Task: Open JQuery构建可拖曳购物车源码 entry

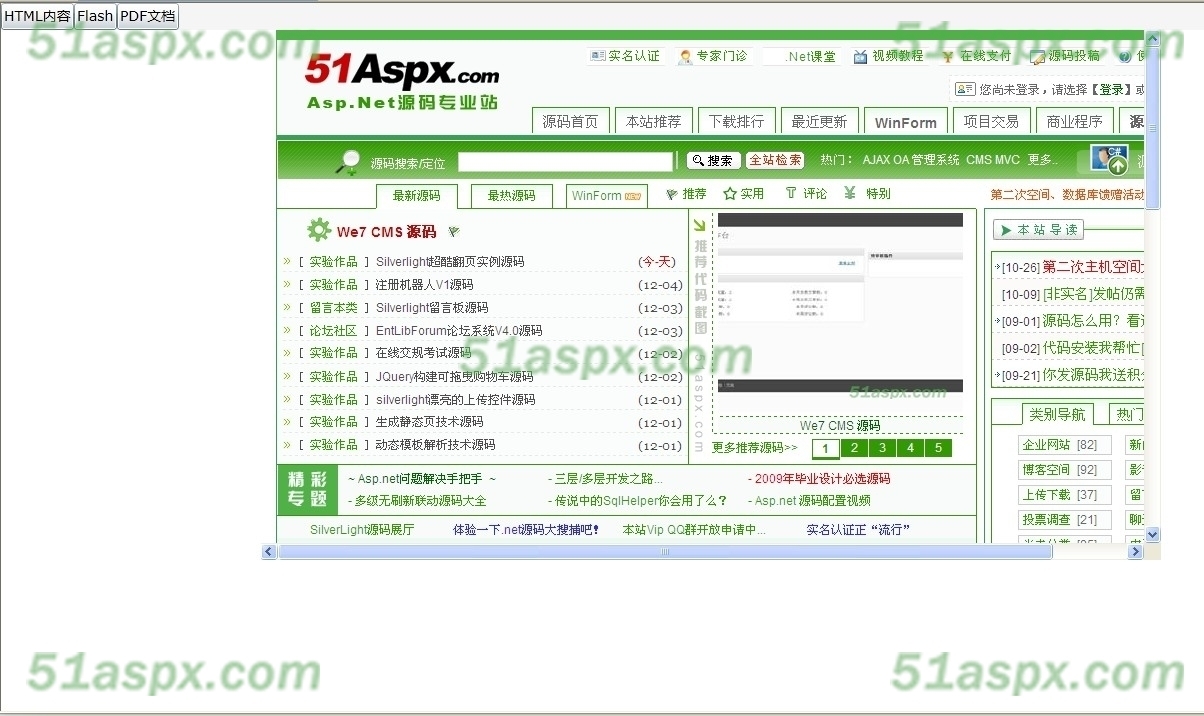Action: pos(454,377)
